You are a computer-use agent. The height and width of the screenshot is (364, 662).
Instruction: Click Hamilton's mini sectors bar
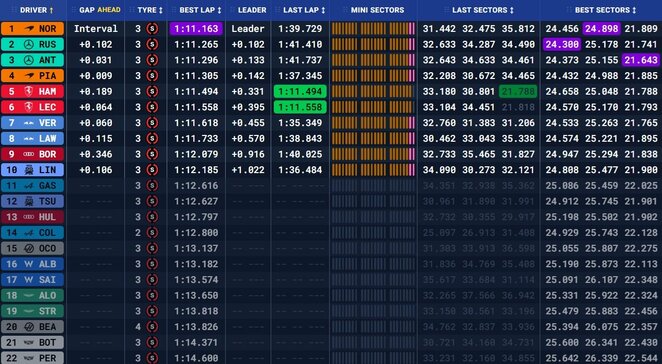(373, 91)
